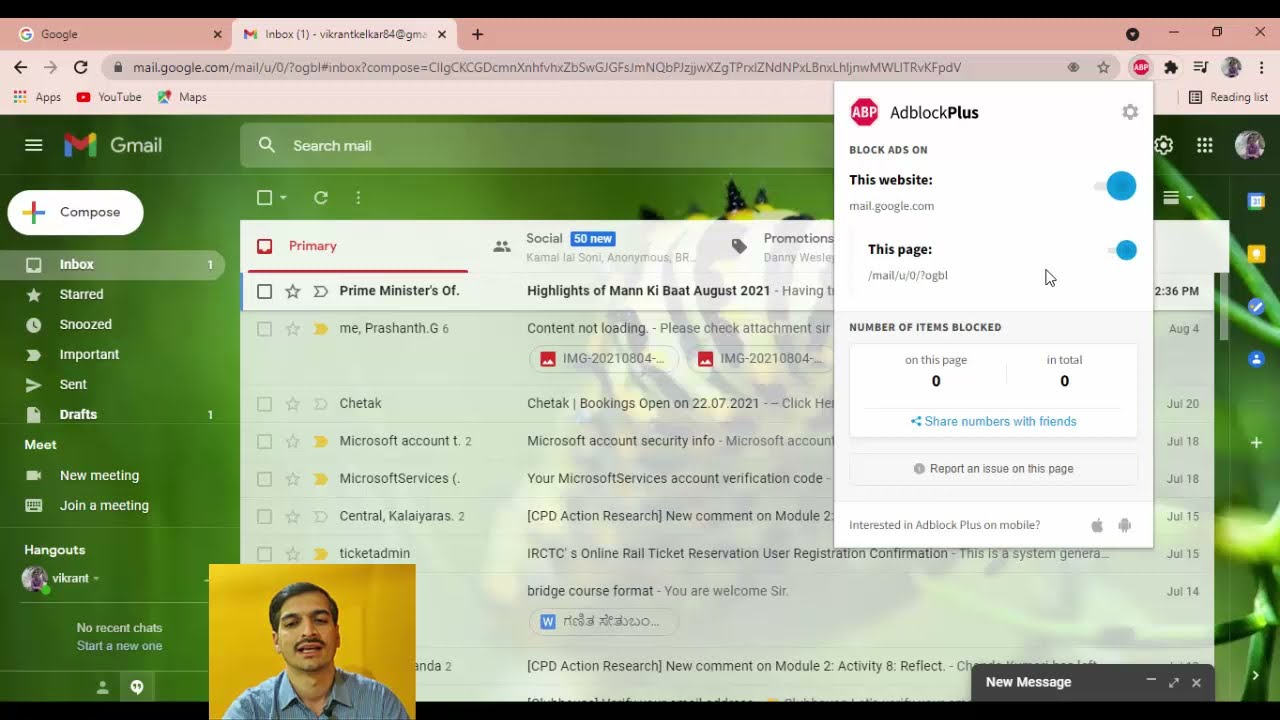The height and width of the screenshot is (720, 1280).
Task: Open the YouTube bookmark
Action: pyautogui.click(x=109, y=97)
